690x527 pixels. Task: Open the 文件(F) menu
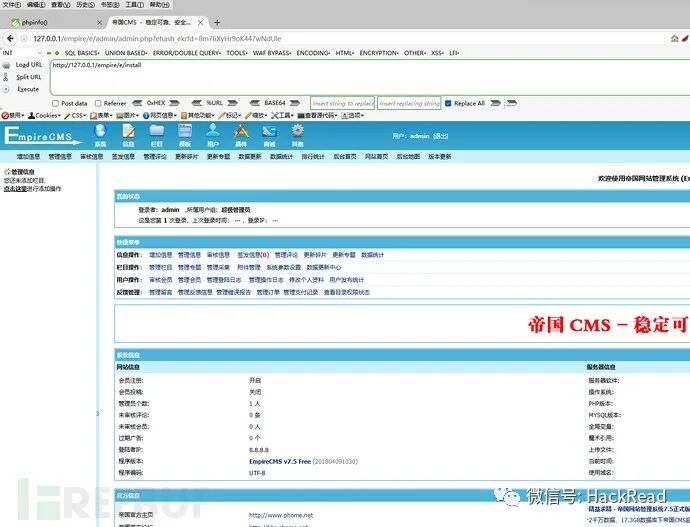[12, 5]
